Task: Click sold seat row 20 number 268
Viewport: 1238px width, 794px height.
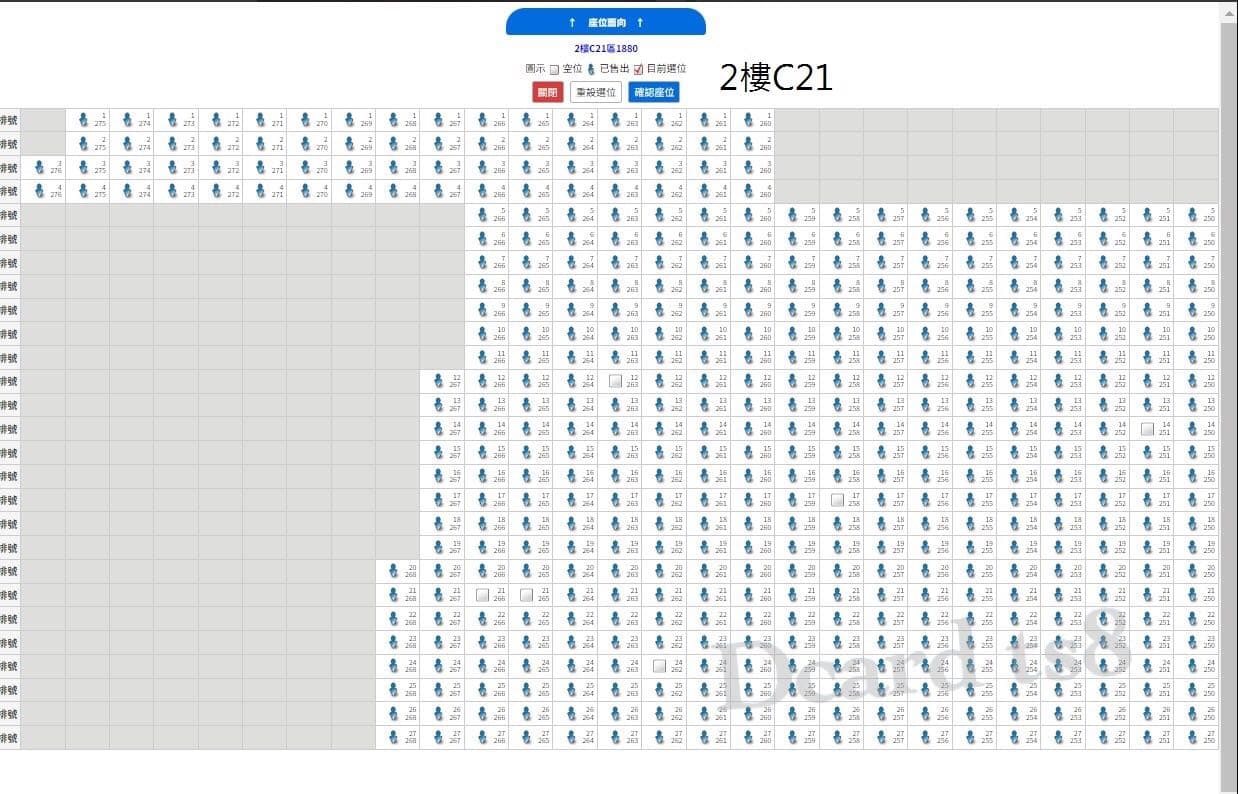Action: (395, 571)
